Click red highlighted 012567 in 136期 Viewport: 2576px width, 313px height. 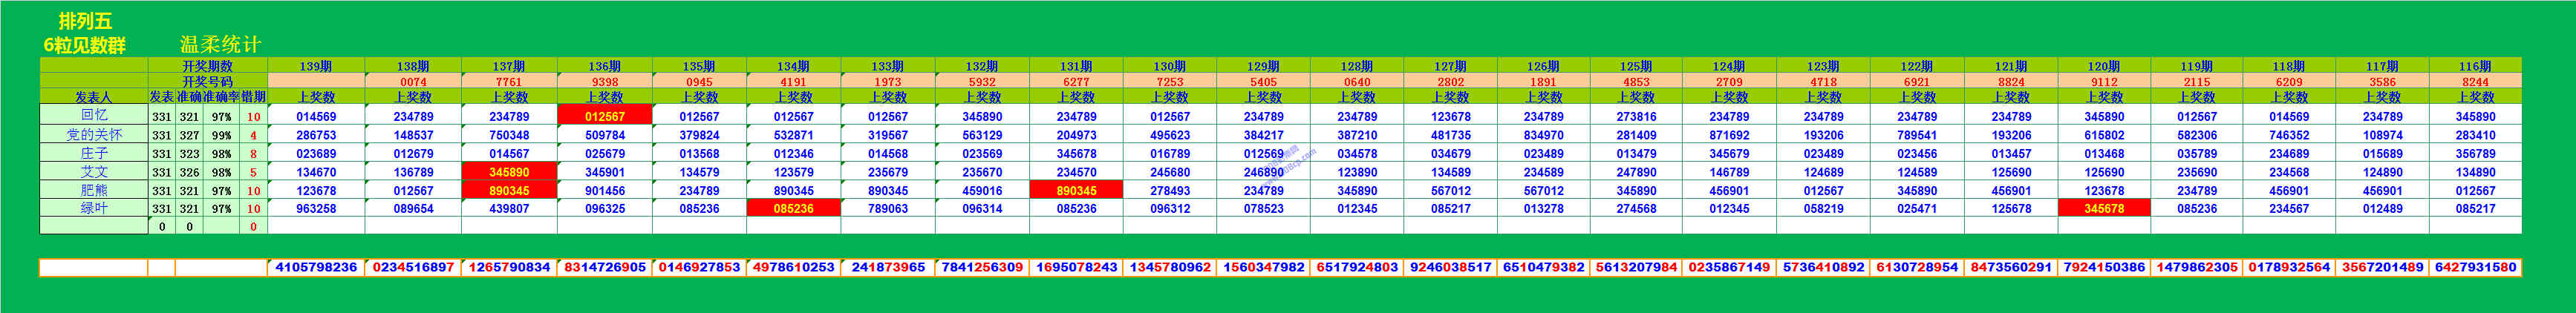click(604, 116)
